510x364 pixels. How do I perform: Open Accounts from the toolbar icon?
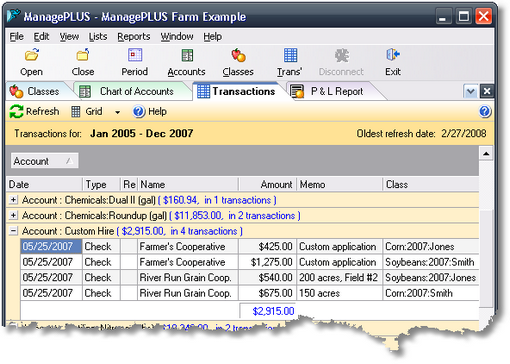point(187,55)
